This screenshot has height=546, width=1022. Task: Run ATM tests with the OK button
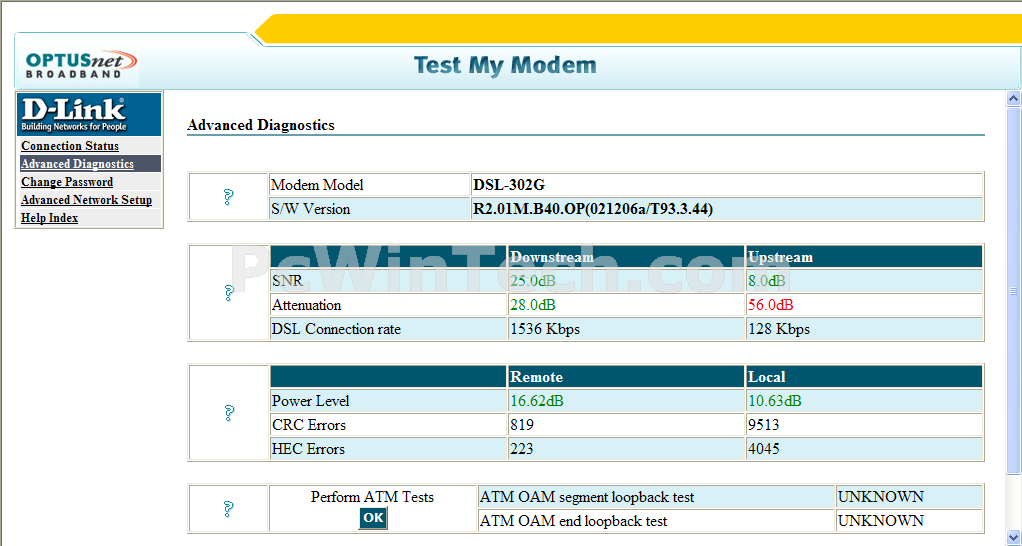coord(373,518)
